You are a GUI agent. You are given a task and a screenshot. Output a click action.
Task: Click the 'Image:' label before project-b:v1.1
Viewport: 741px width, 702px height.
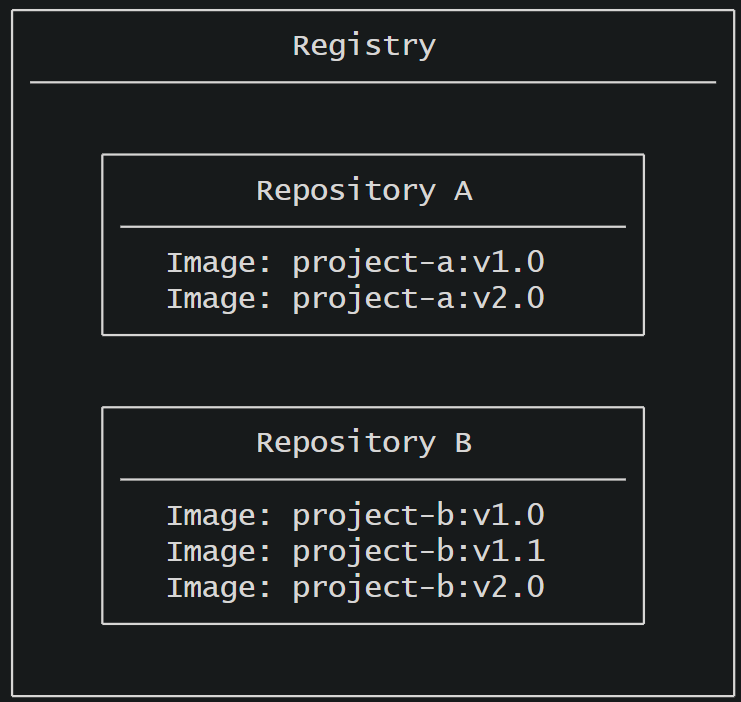pos(219,551)
